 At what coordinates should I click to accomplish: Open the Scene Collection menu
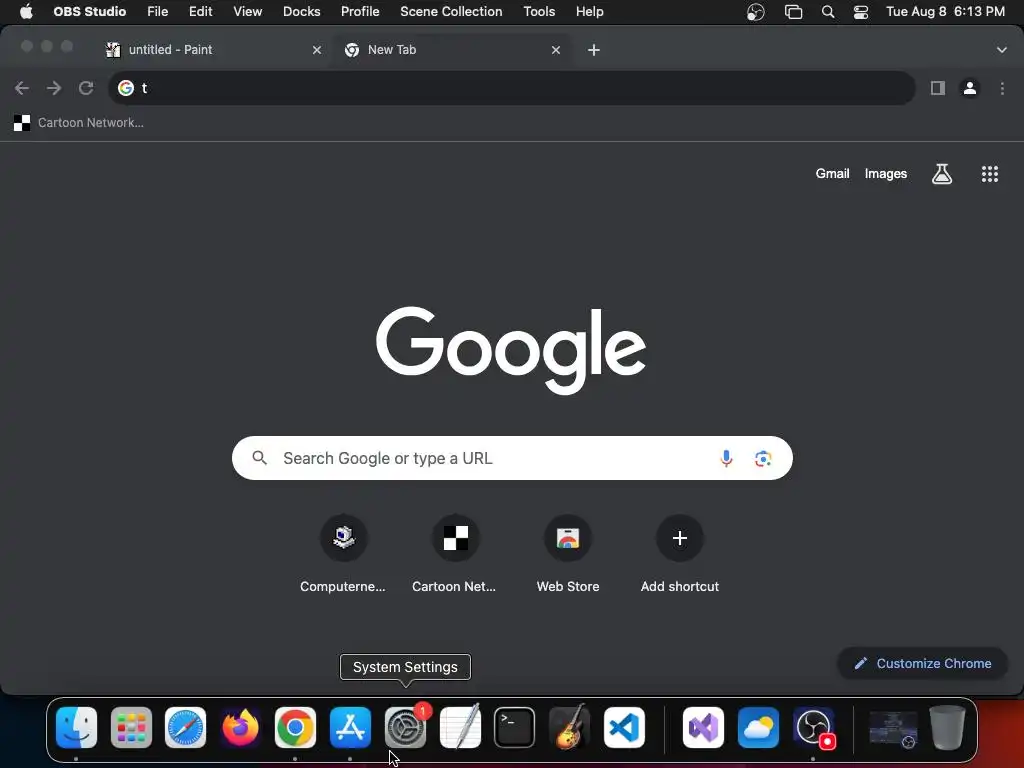[451, 12]
